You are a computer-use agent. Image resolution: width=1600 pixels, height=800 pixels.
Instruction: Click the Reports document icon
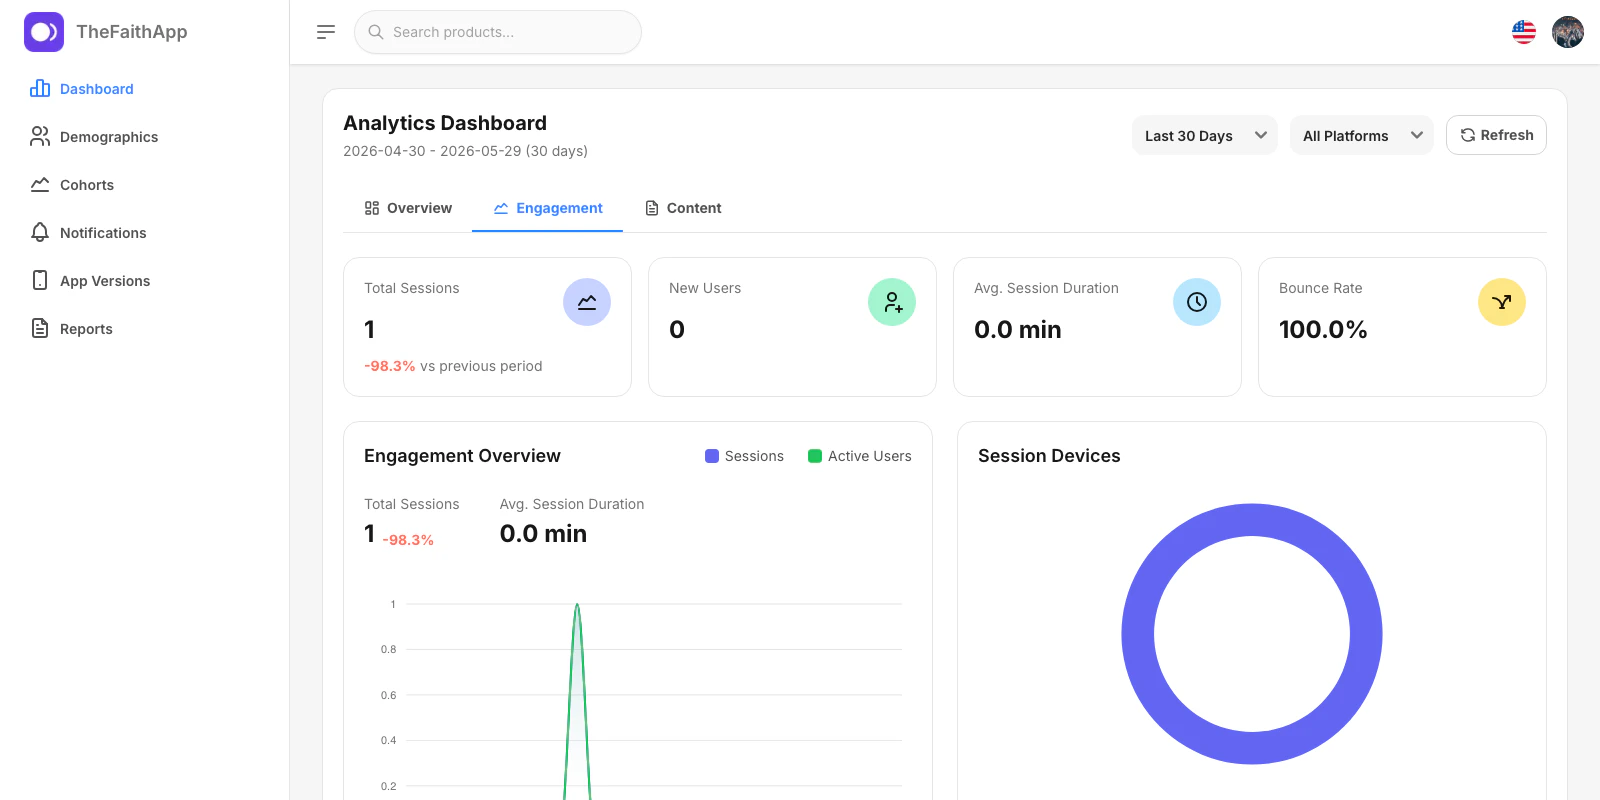coord(40,328)
